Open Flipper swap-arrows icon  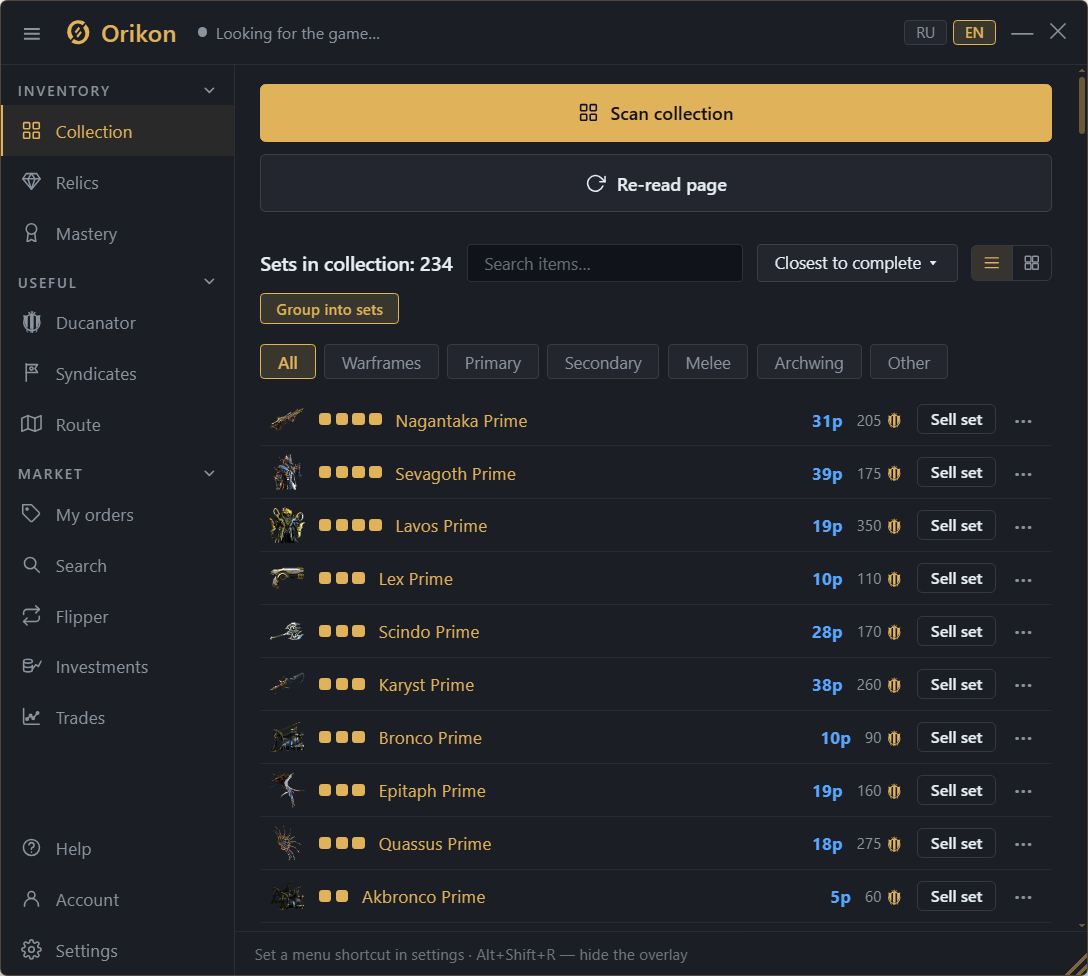(31, 616)
